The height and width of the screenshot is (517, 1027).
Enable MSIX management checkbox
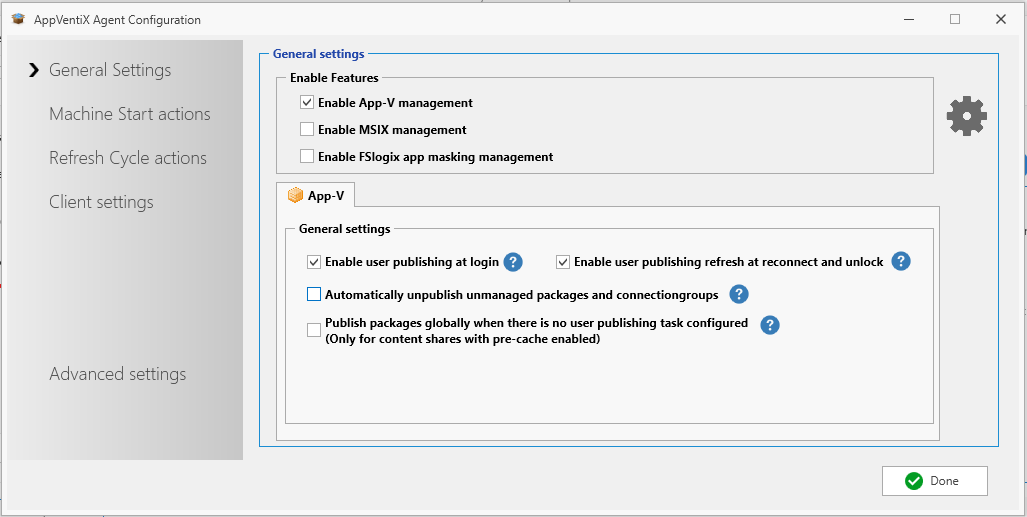click(x=307, y=130)
